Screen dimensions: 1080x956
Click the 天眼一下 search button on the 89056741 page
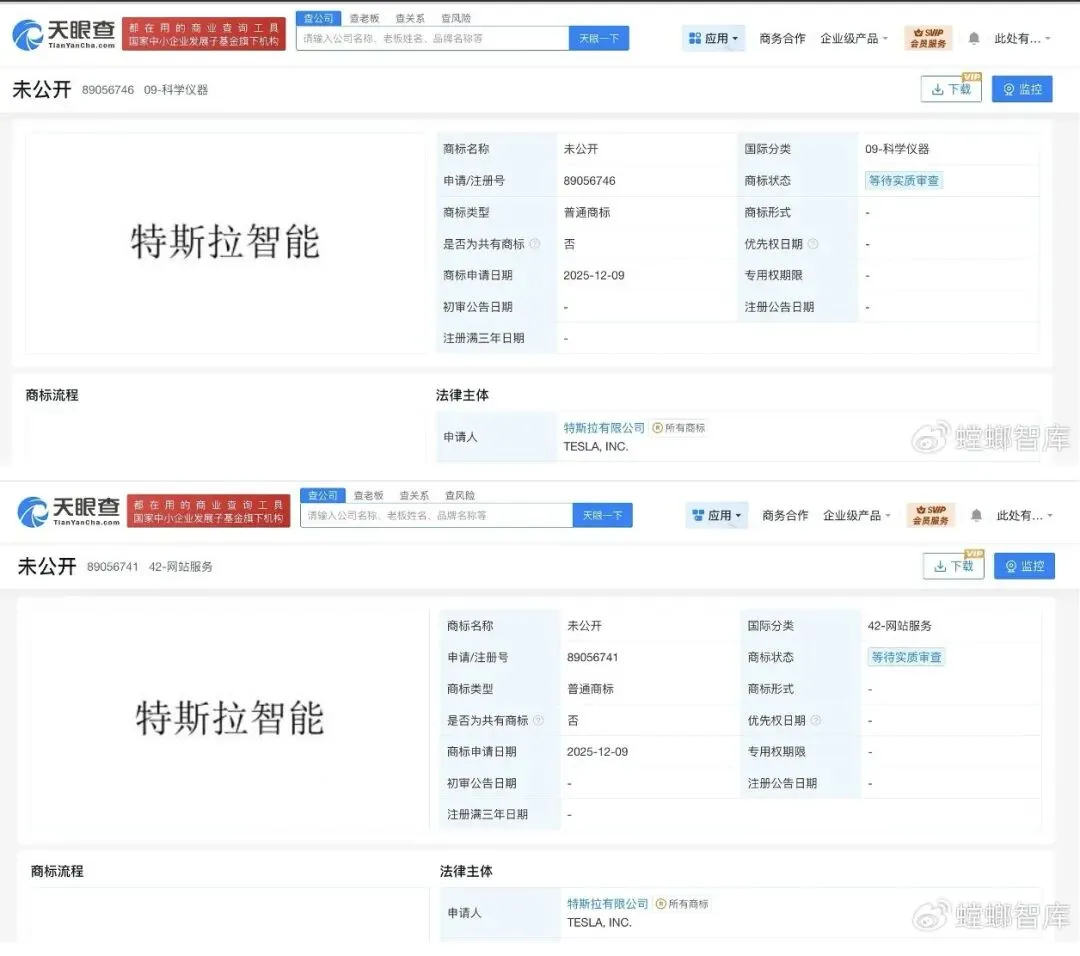tap(602, 515)
